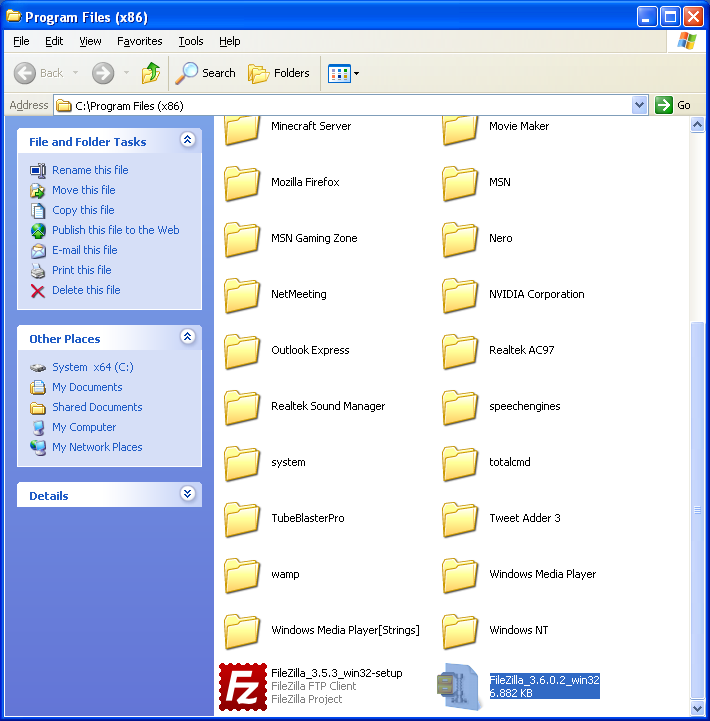Expand the address bar dropdown arrow
710x721 pixels.
point(640,105)
